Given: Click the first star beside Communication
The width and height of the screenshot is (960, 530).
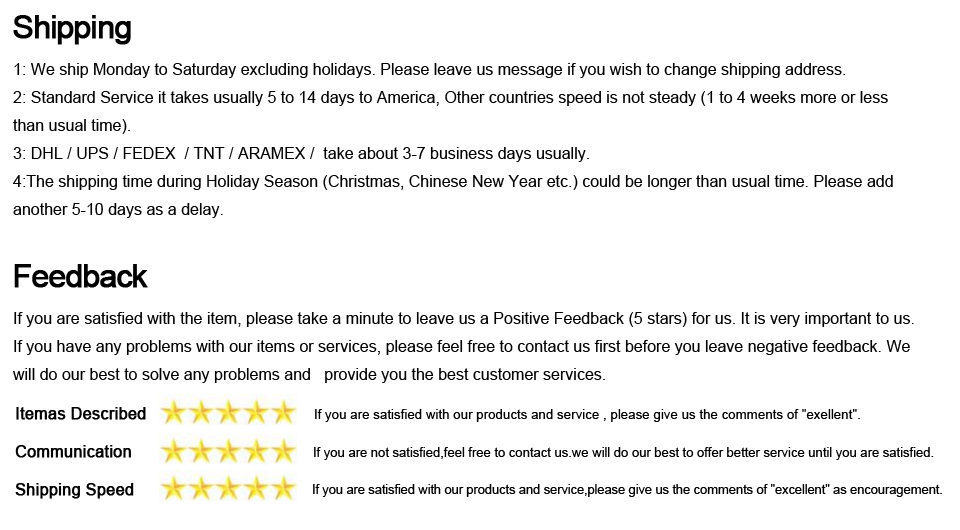Looking at the screenshot, I should [x=175, y=451].
